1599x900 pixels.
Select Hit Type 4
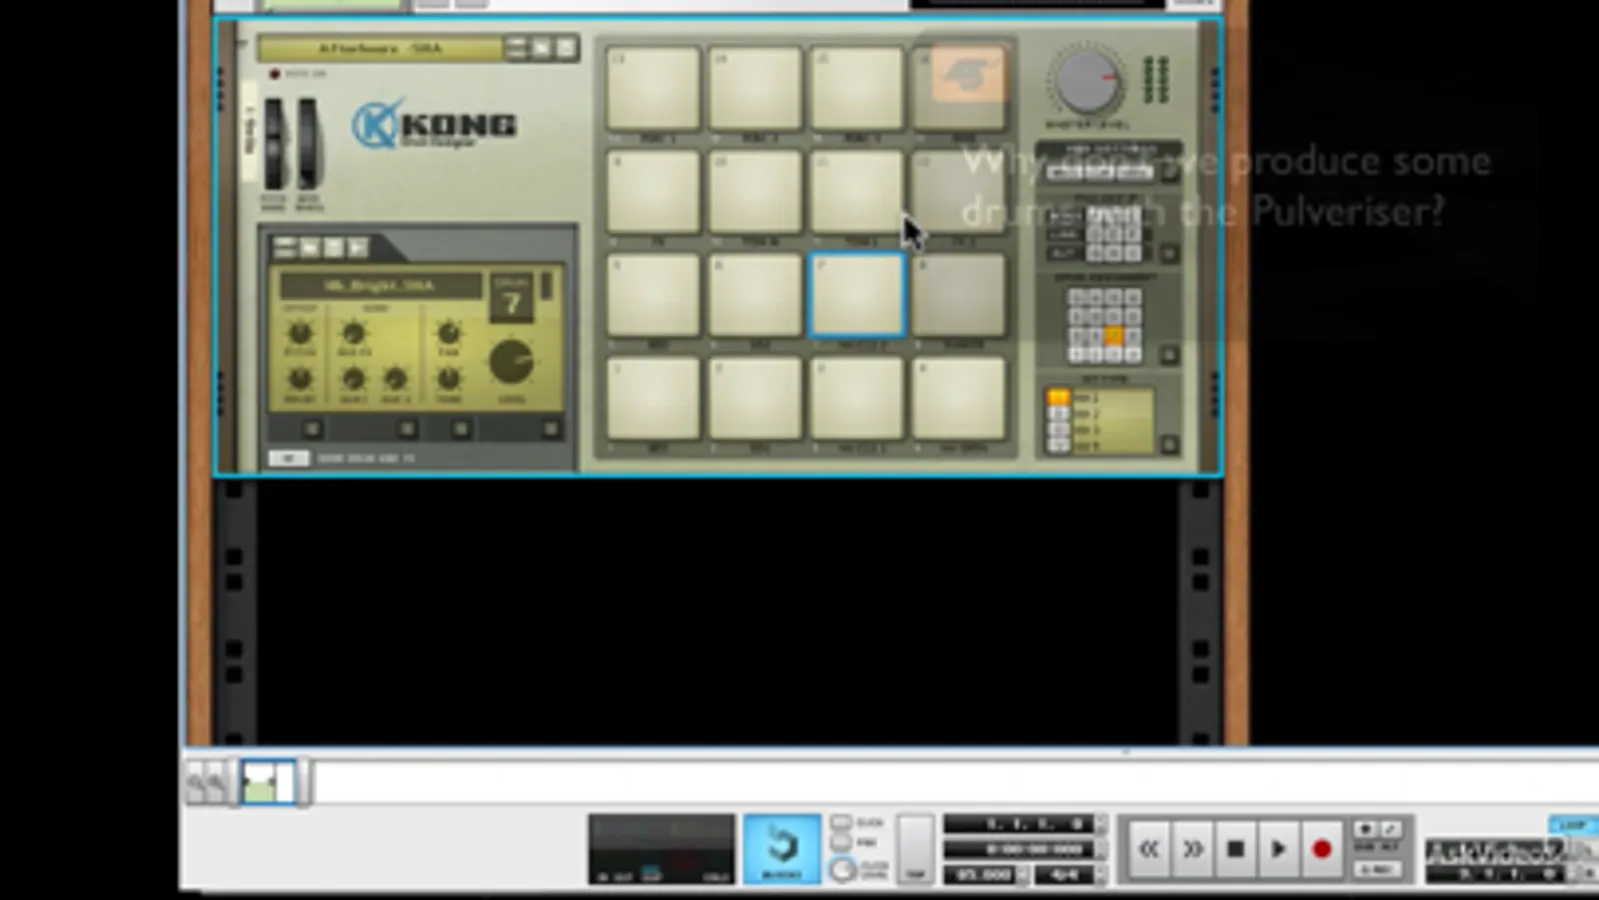(x=1058, y=445)
